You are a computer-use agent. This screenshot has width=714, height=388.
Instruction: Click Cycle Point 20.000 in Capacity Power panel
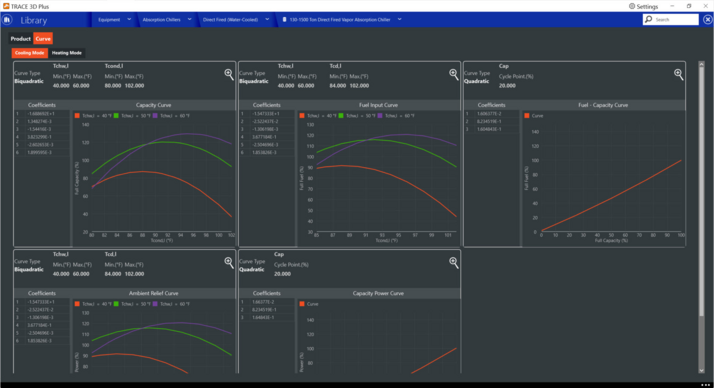tap(282, 274)
